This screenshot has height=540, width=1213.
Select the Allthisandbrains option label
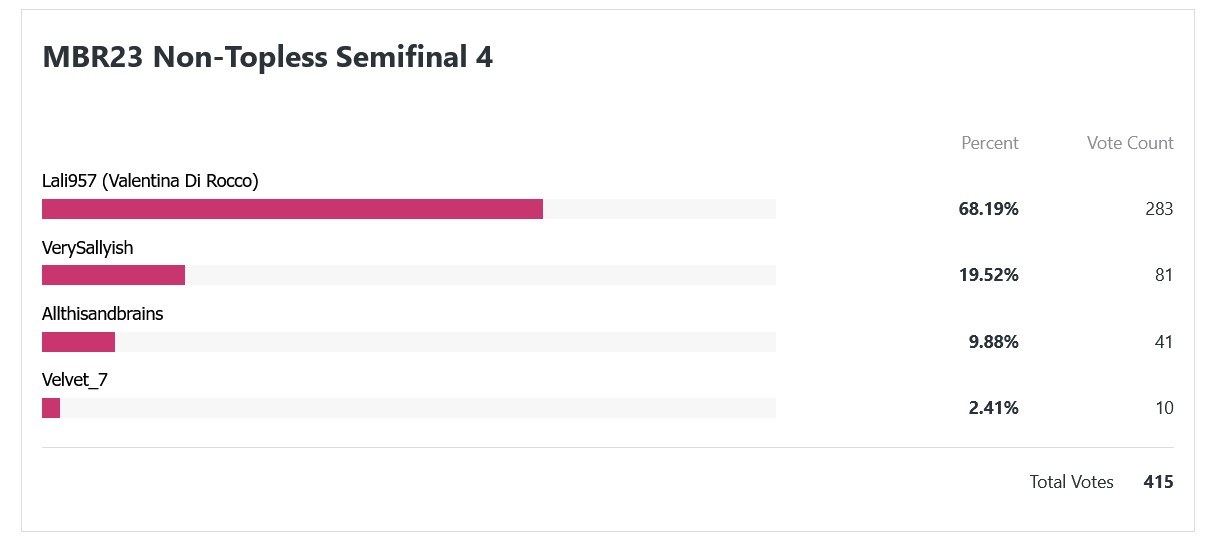[102, 313]
